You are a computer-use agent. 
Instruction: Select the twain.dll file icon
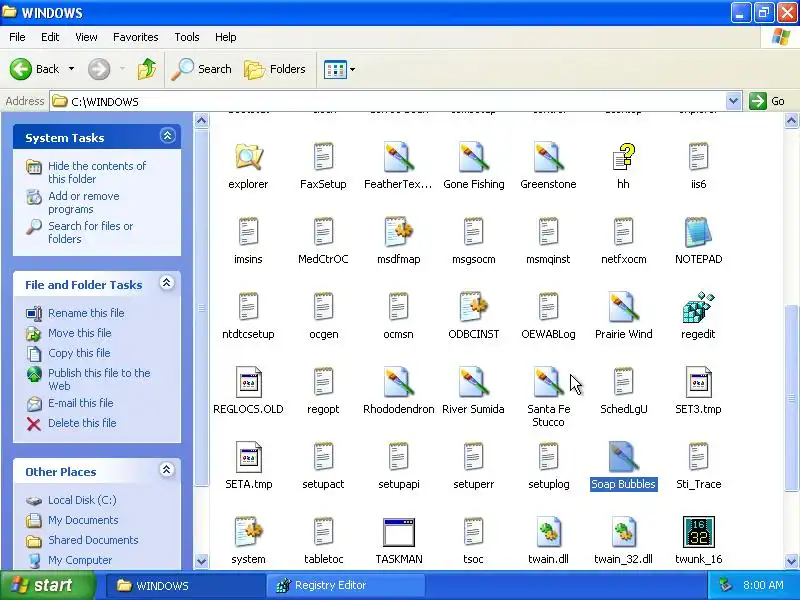548,532
